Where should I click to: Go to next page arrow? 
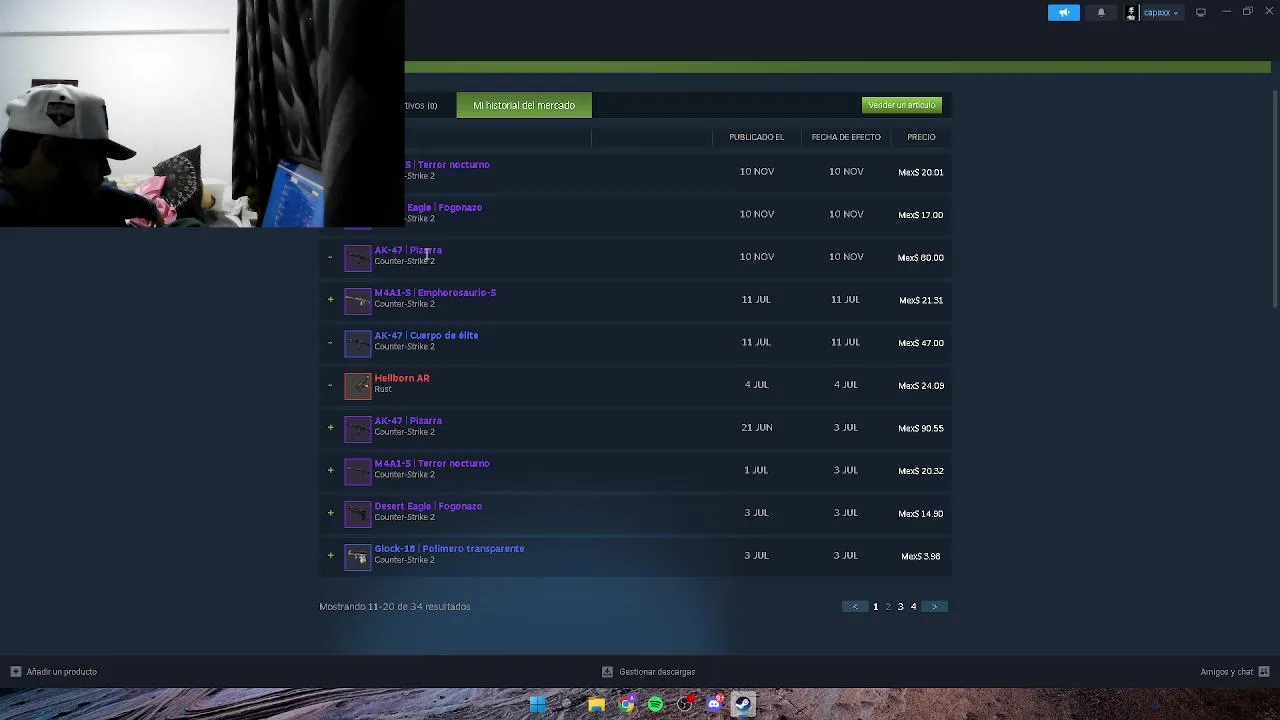click(934, 607)
